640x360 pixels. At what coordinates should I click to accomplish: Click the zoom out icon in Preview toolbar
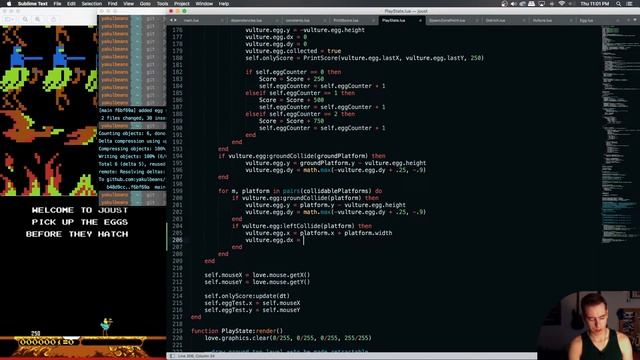coord(25,19)
